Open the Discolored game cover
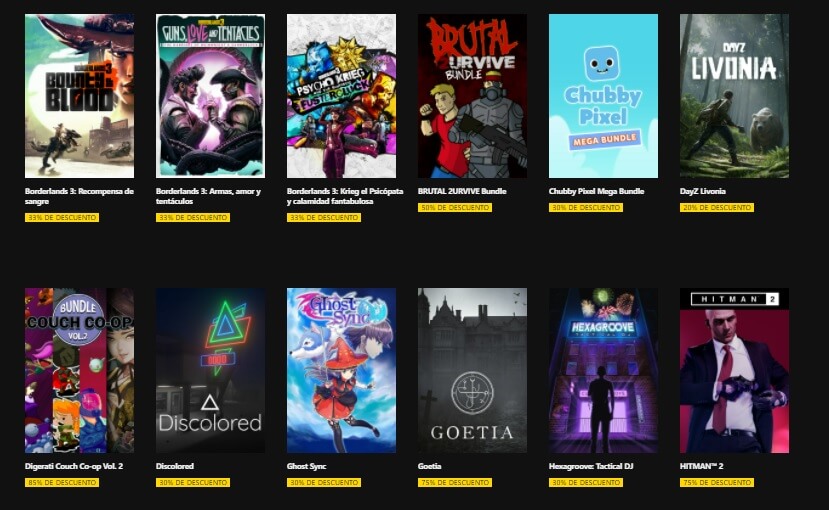This screenshot has width=829, height=510. [x=210, y=370]
